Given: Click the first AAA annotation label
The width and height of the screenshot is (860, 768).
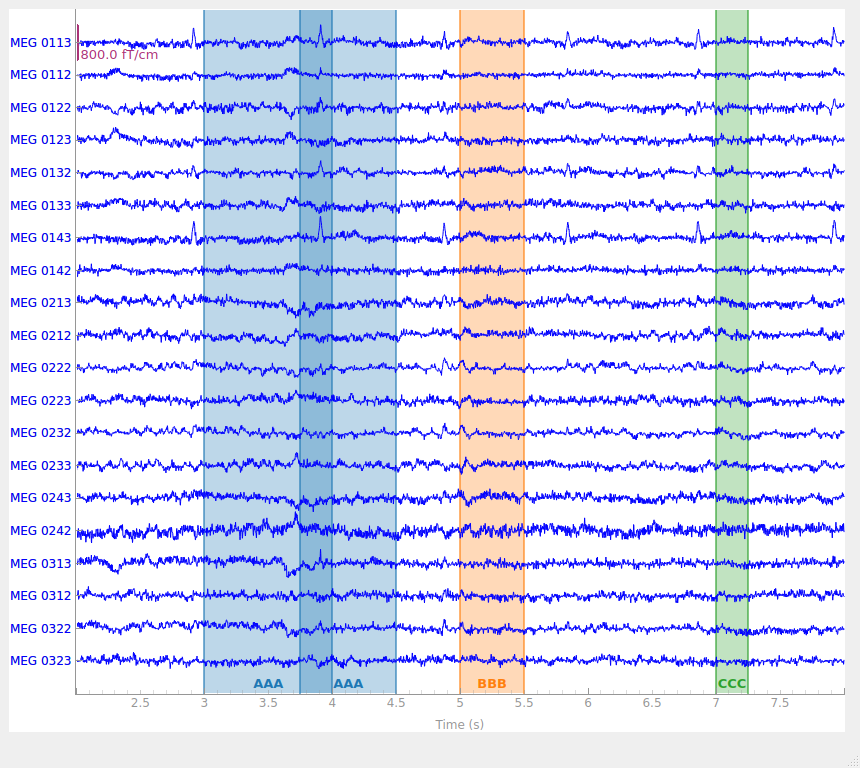Looking at the screenshot, I should (268, 684).
